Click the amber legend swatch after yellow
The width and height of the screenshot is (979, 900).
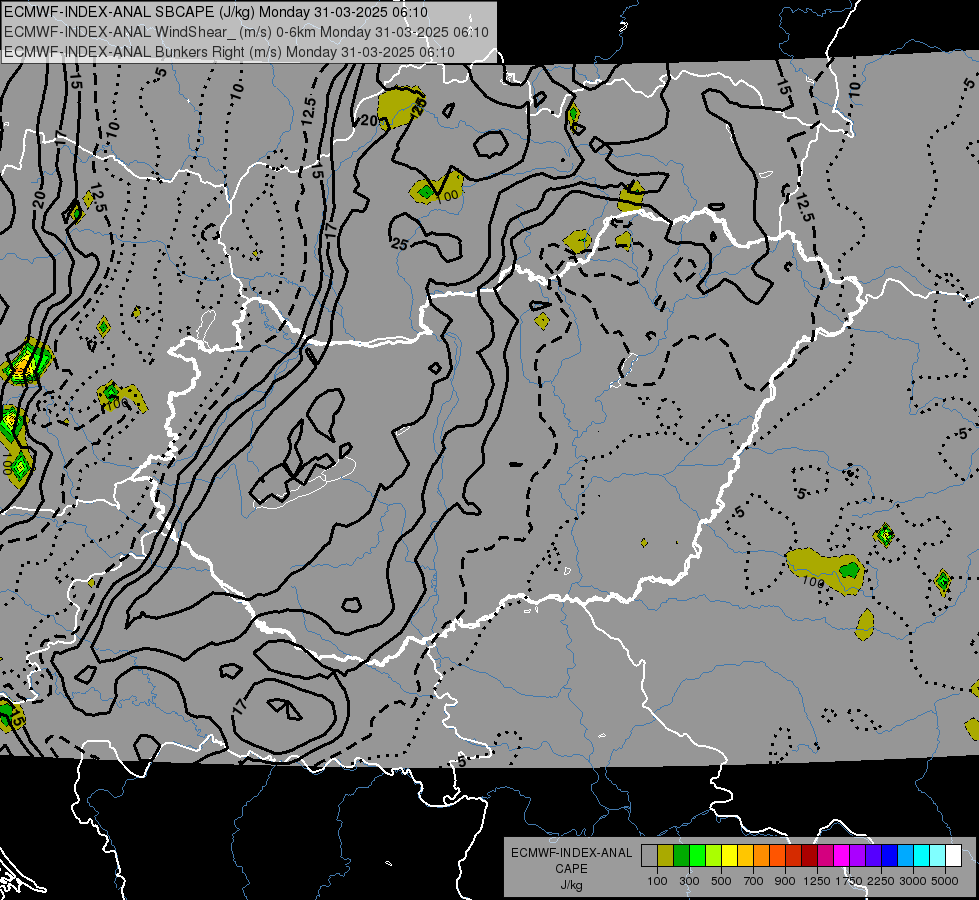click(745, 855)
